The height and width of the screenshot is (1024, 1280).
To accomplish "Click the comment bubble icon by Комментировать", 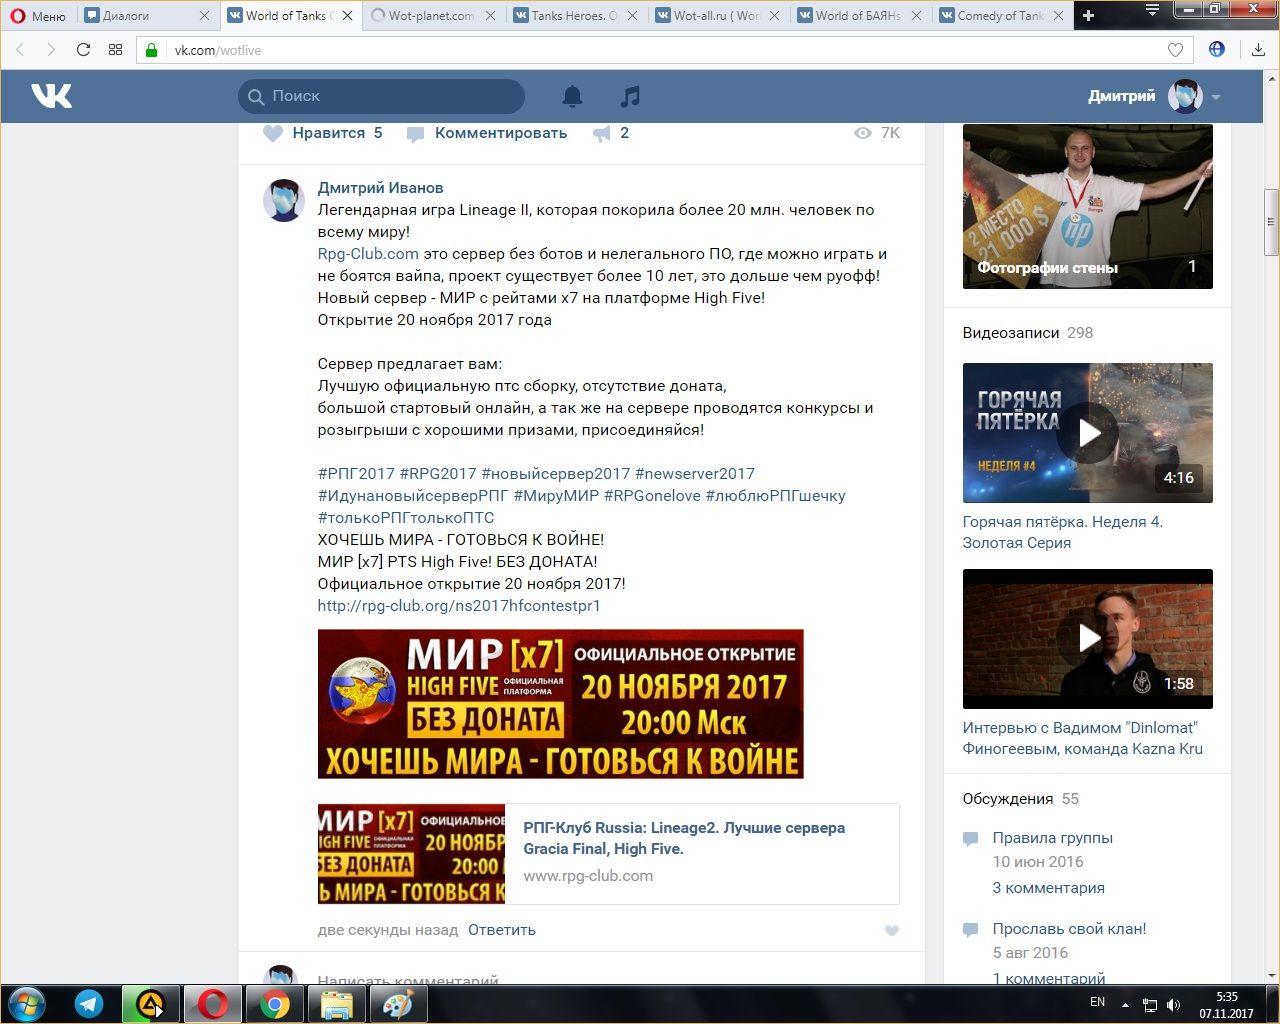I will pos(415,133).
